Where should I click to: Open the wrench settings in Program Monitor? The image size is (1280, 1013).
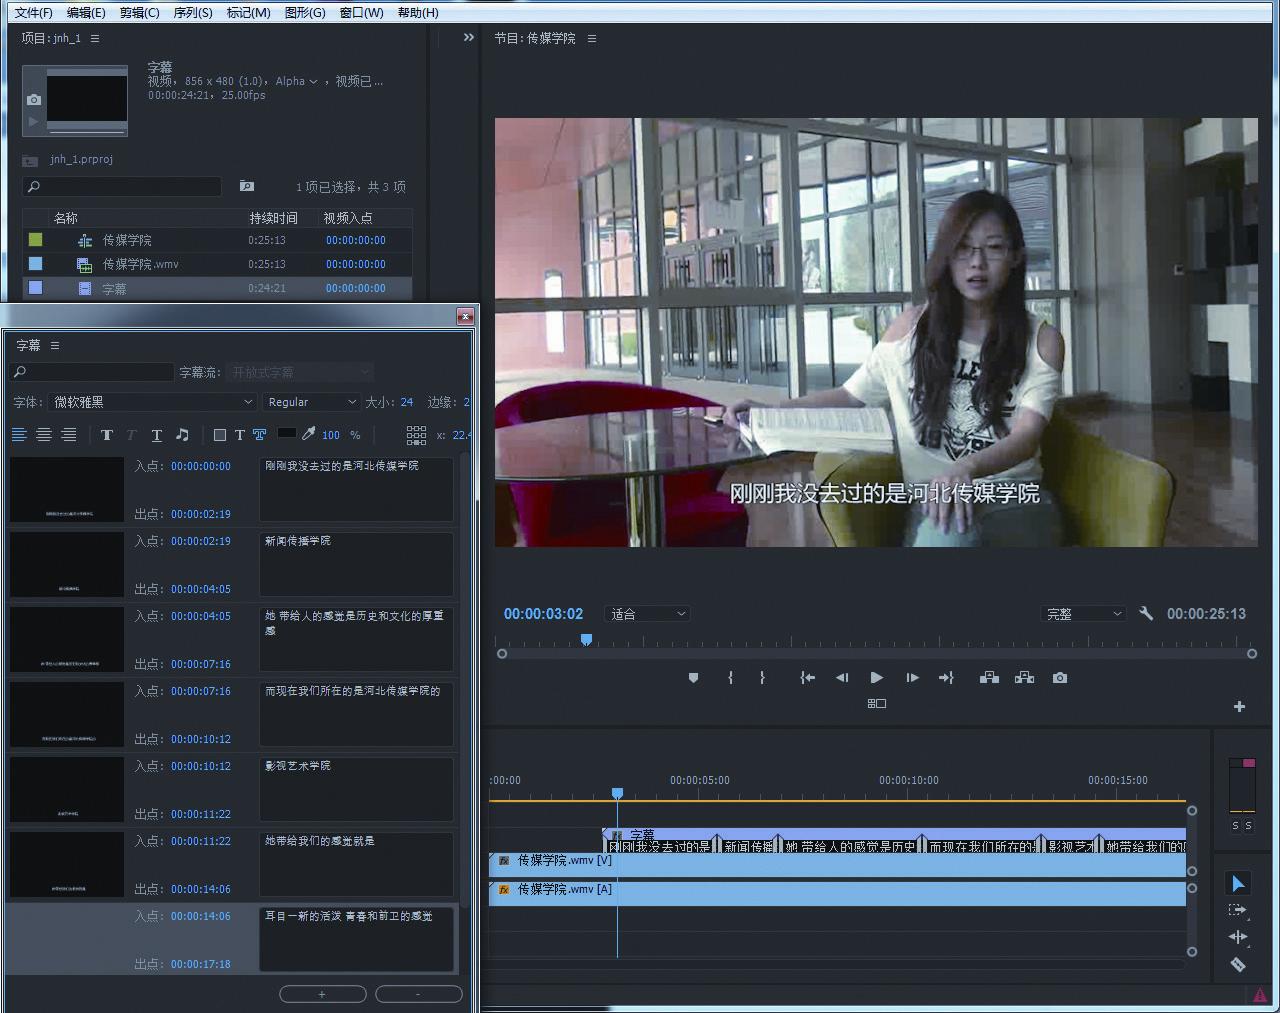[x=1146, y=614]
